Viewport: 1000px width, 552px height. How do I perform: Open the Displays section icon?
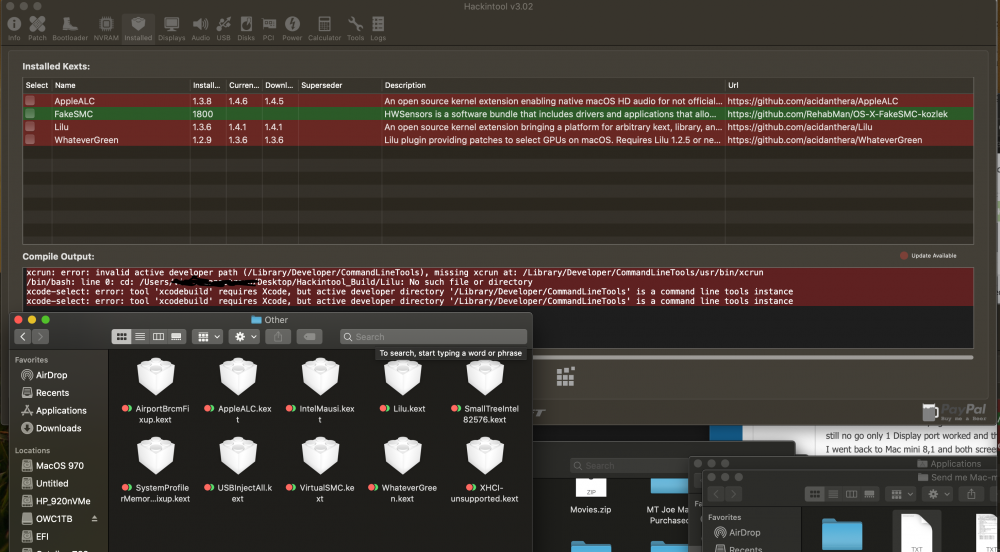coord(172,29)
